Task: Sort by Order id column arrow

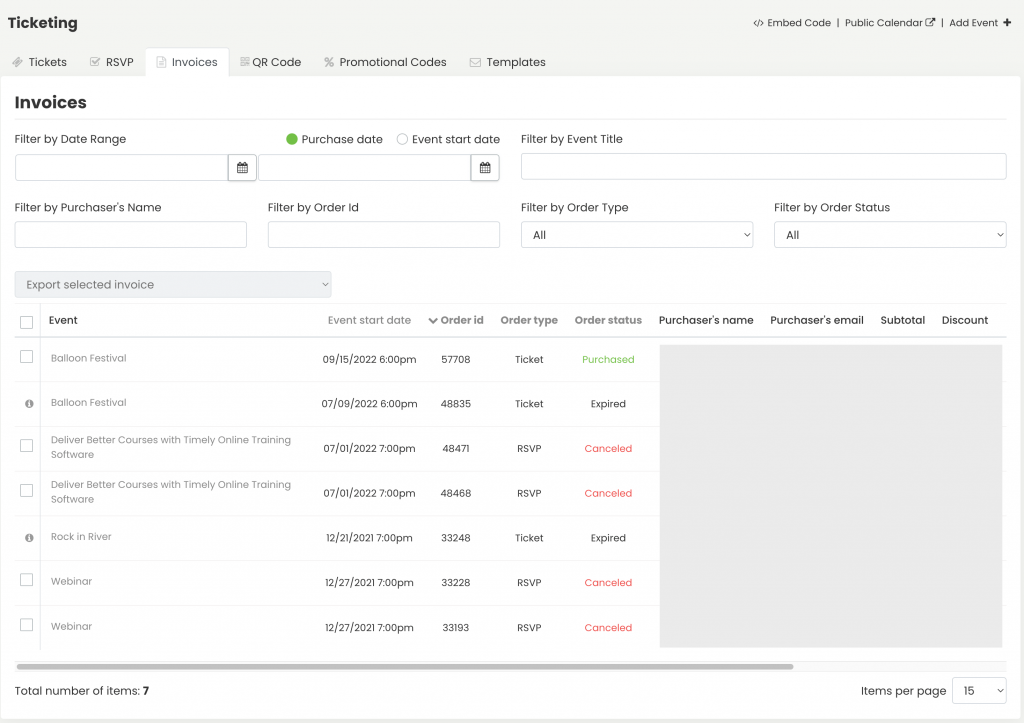Action: click(x=433, y=321)
